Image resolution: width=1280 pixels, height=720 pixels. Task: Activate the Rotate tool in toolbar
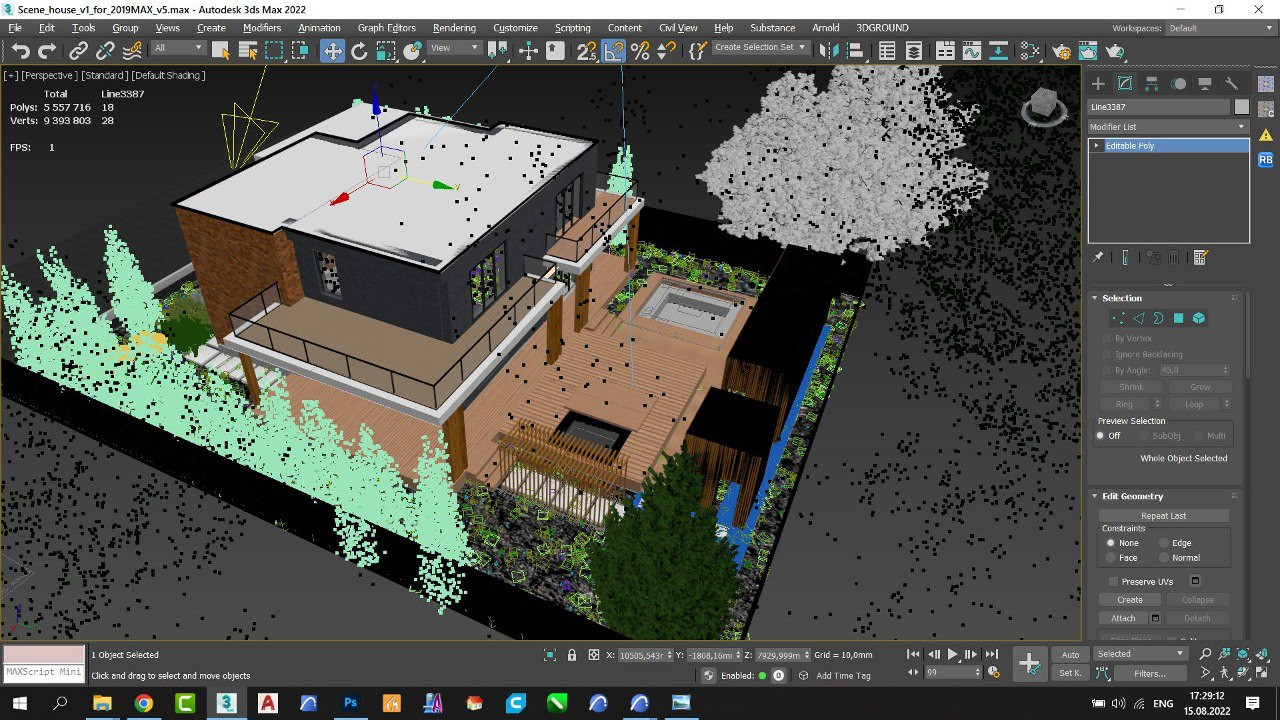click(359, 51)
